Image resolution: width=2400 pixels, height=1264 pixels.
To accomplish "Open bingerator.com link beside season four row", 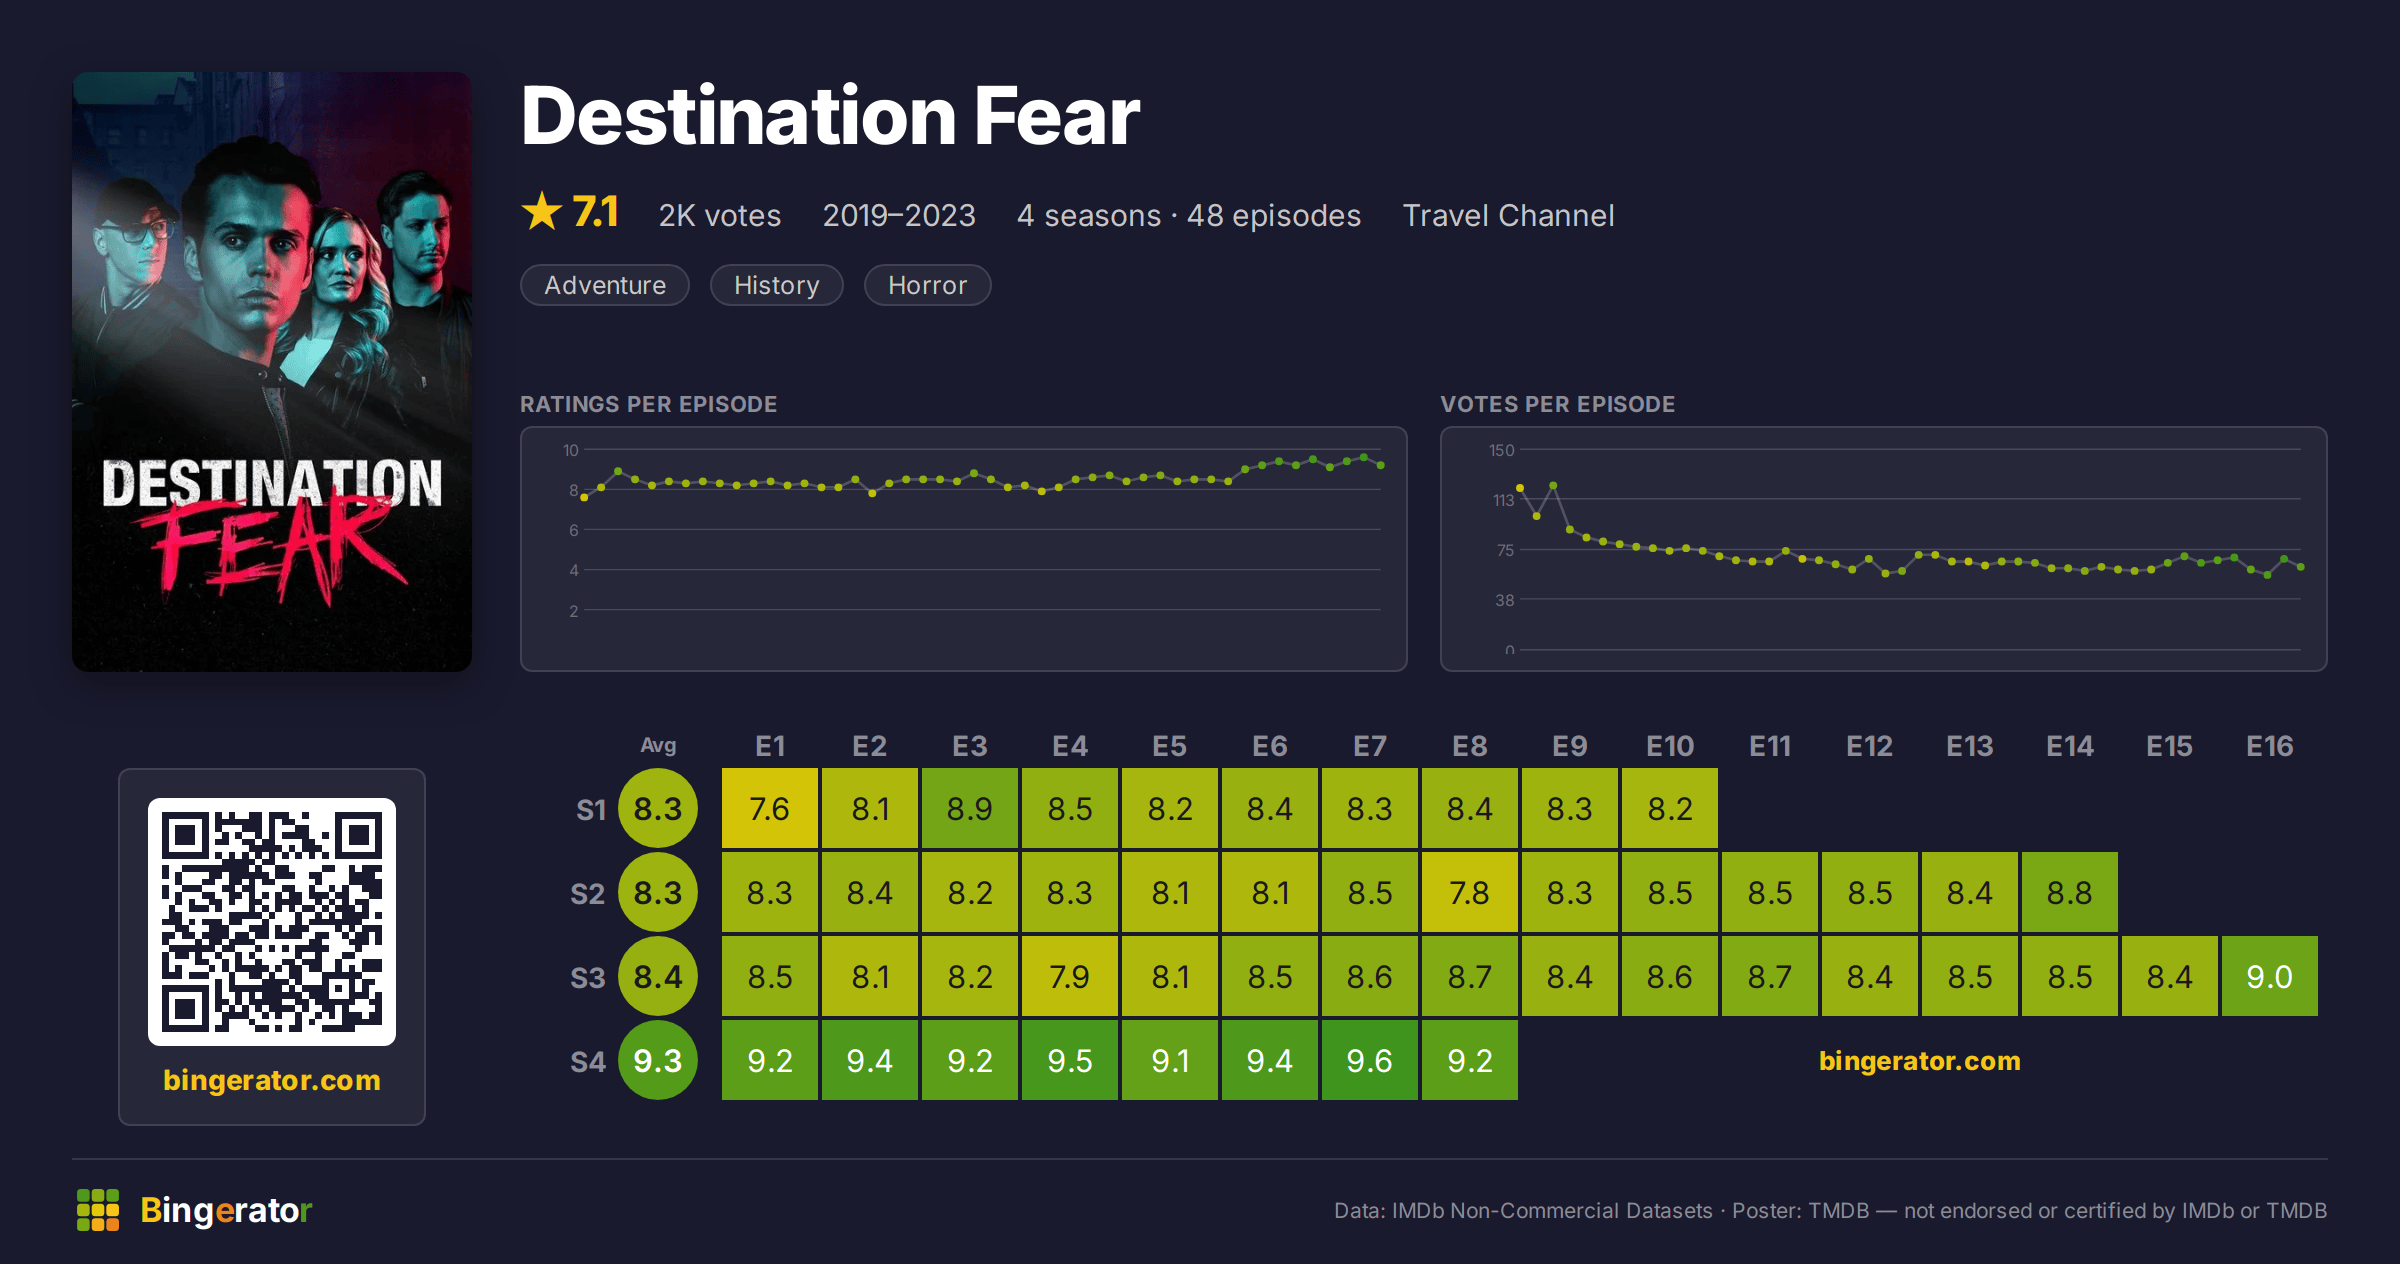I will (1920, 1060).
